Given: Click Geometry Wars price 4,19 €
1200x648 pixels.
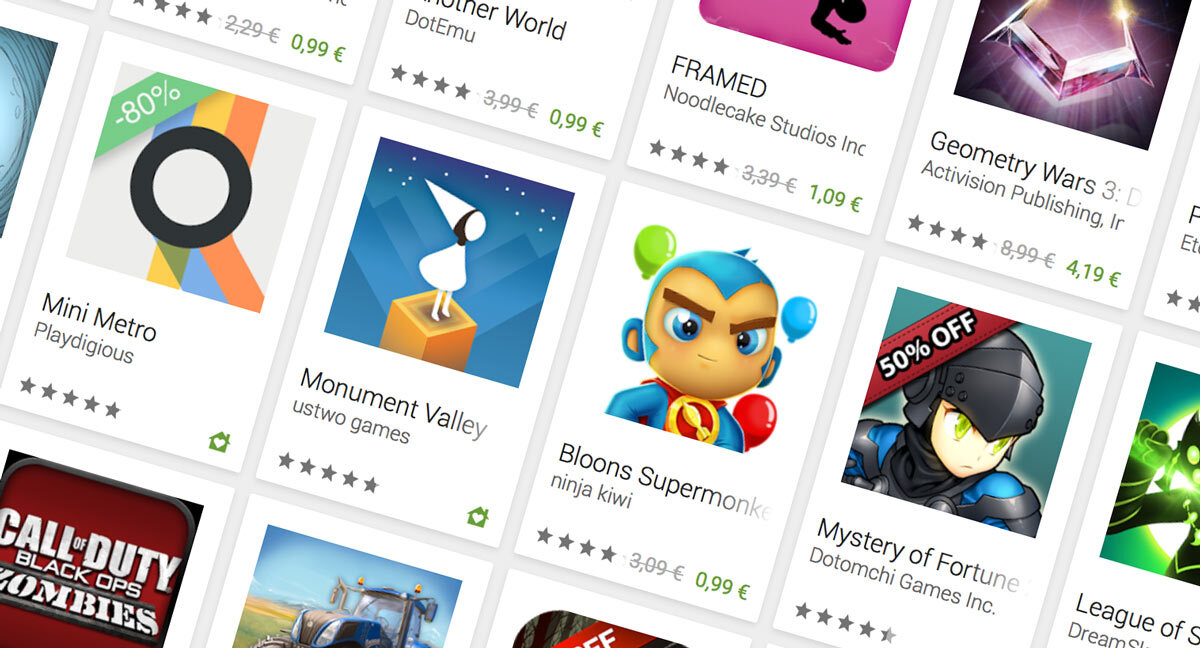Looking at the screenshot, I should pyautogui.click(x=1092, y=272).
